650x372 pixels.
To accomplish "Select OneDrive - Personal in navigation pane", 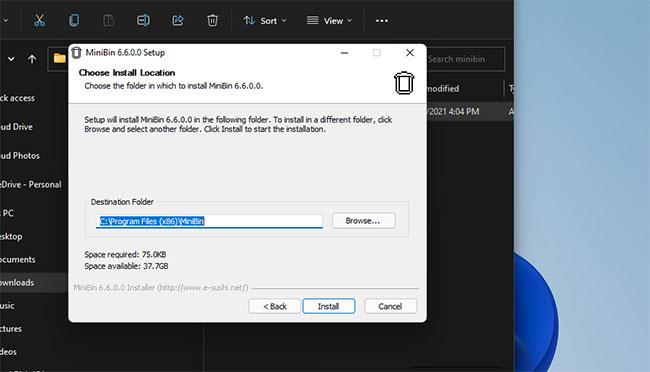I will tap(31, 185).
